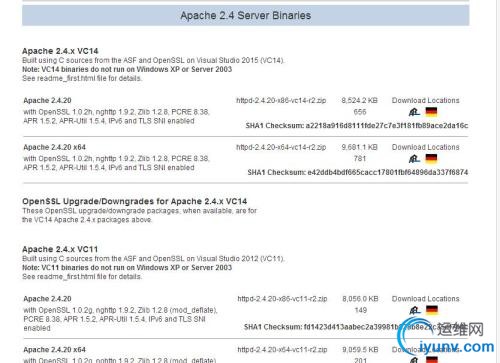The height and width of the screenshot is (363, 500).
Task: Select the Apache 2.4.x VC14 heading
Action: tap(60, 51)
